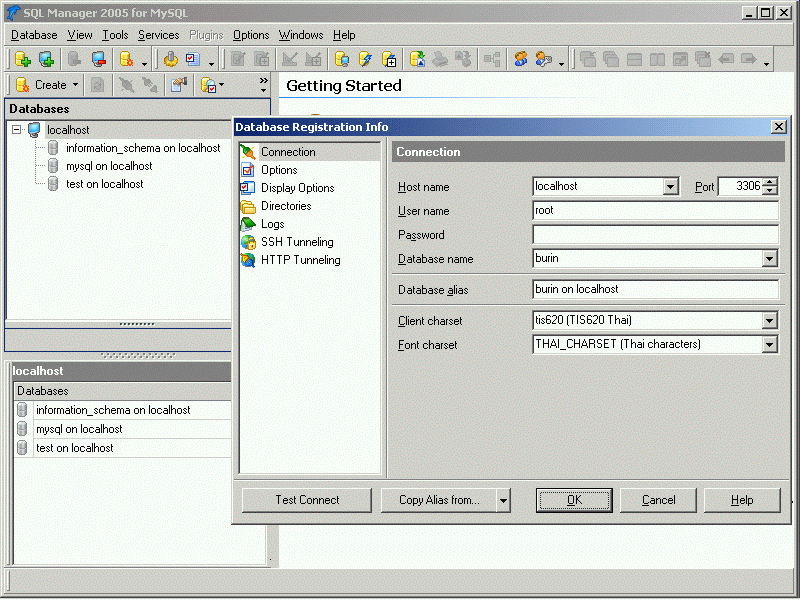Click the grayed printer icon in toolbar
Screen dimensions: 800x600
point(440,59)
